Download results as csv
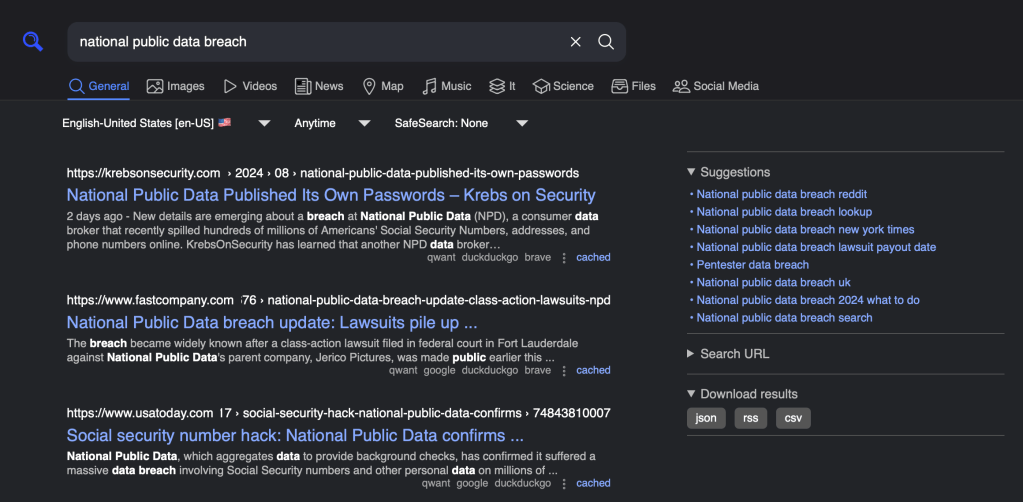 click(x=793, y=418)
